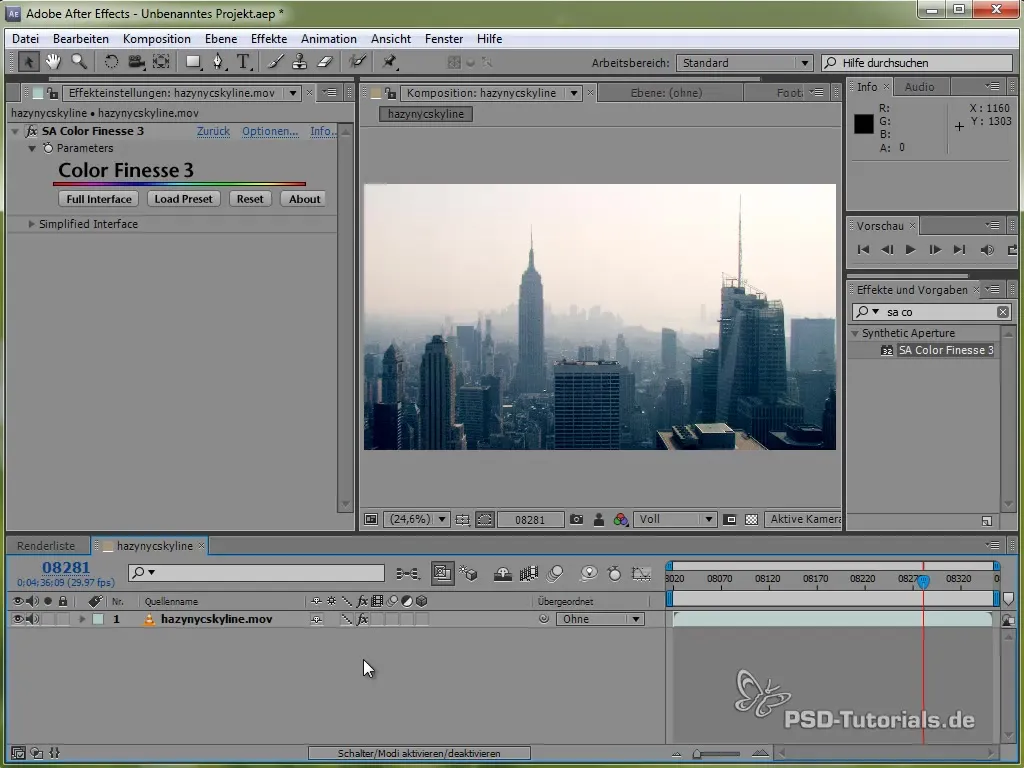The image size is (1024, 768).
Task: Click Load Preset button
Action: pos(184,199)
